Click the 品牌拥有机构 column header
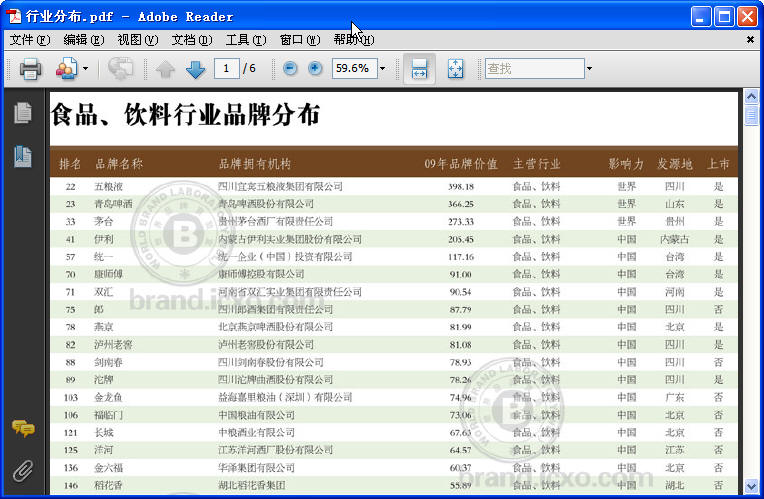Viewport: 764px width, 499px height. (x=255, y=164)
